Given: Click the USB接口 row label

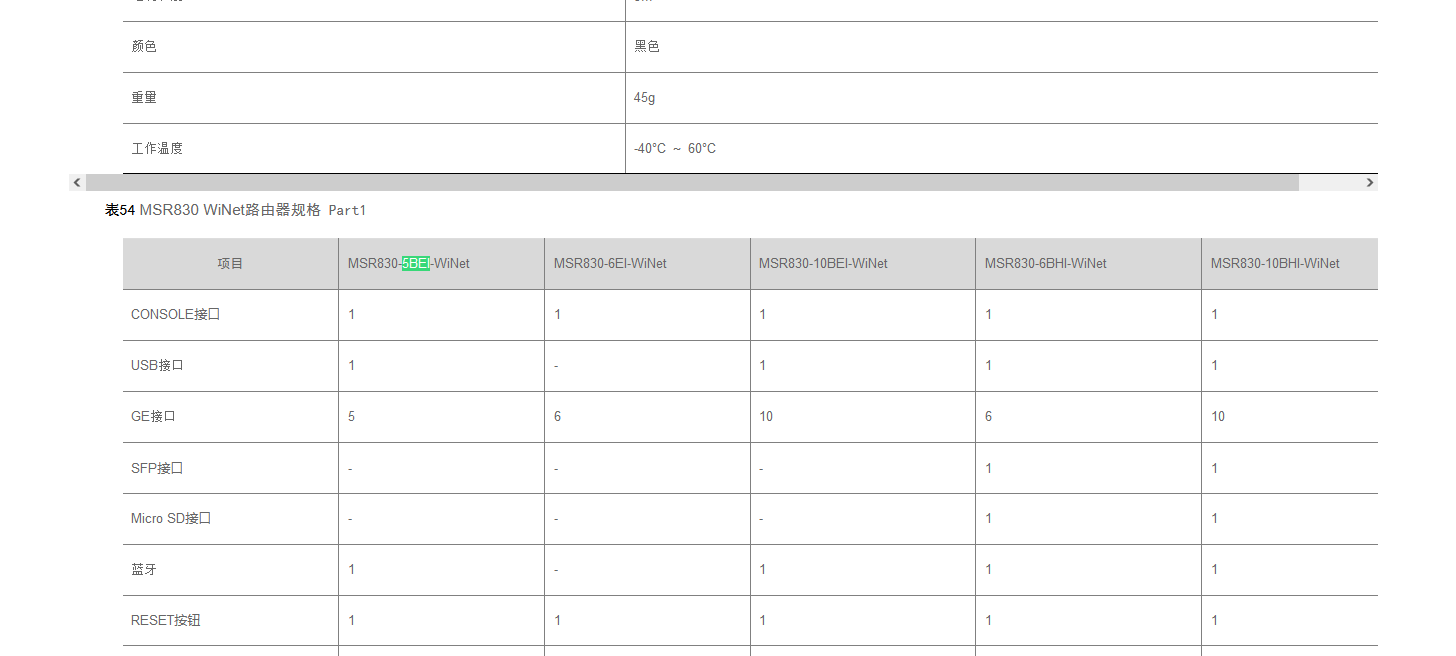Looking at the screenshot, I should pyautogui.click(x=157, y=366).
